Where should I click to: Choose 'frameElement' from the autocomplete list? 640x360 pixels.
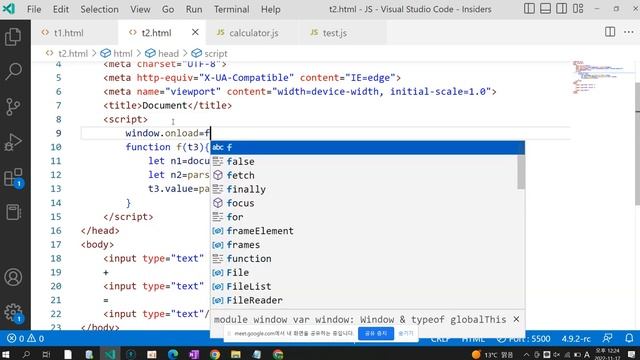(x=364, y=231)
